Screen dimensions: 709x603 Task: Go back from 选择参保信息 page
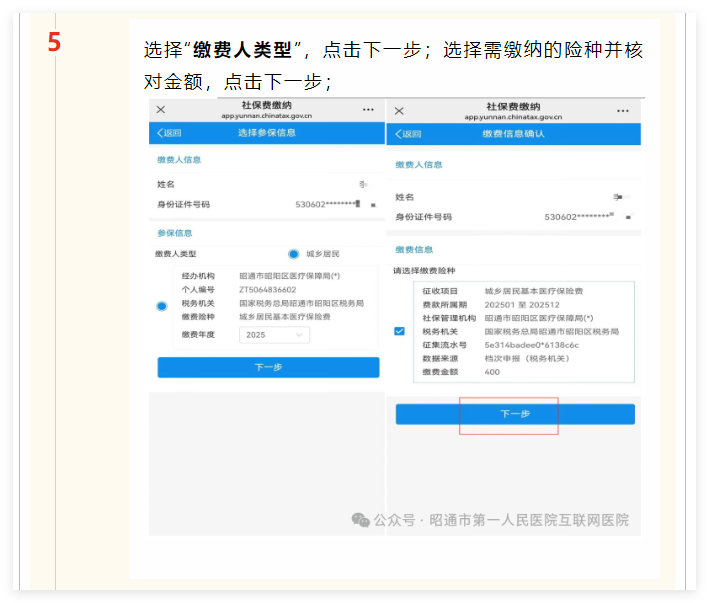pyautogui.click(x=169, y=133)
